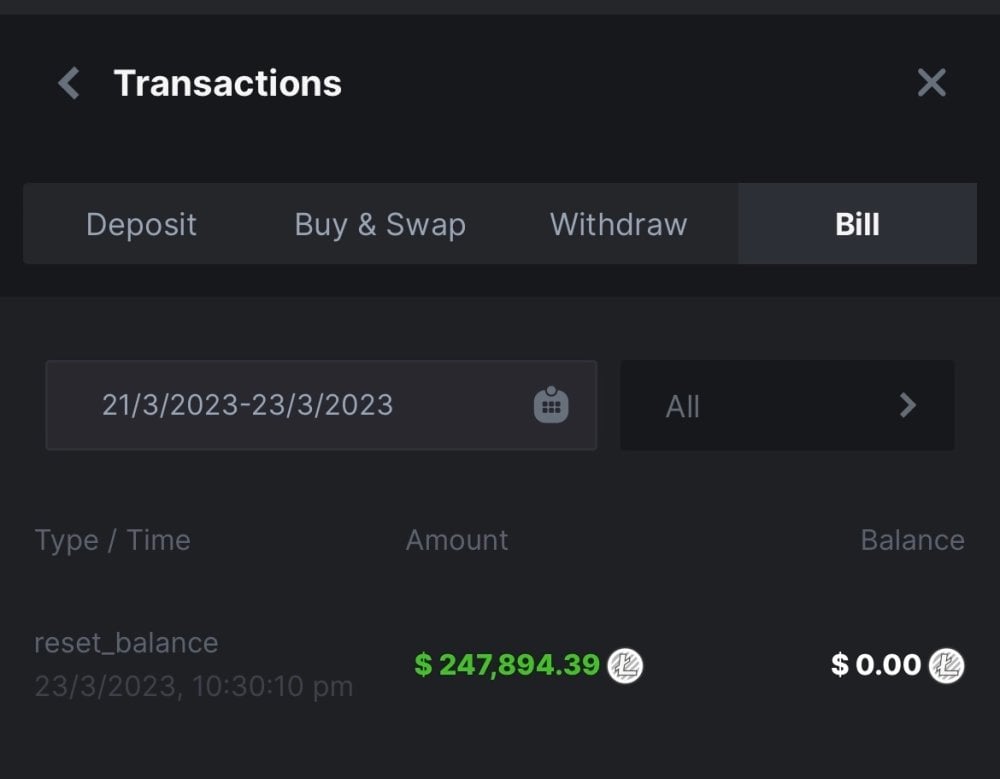Click the Transactions title text

228,83
